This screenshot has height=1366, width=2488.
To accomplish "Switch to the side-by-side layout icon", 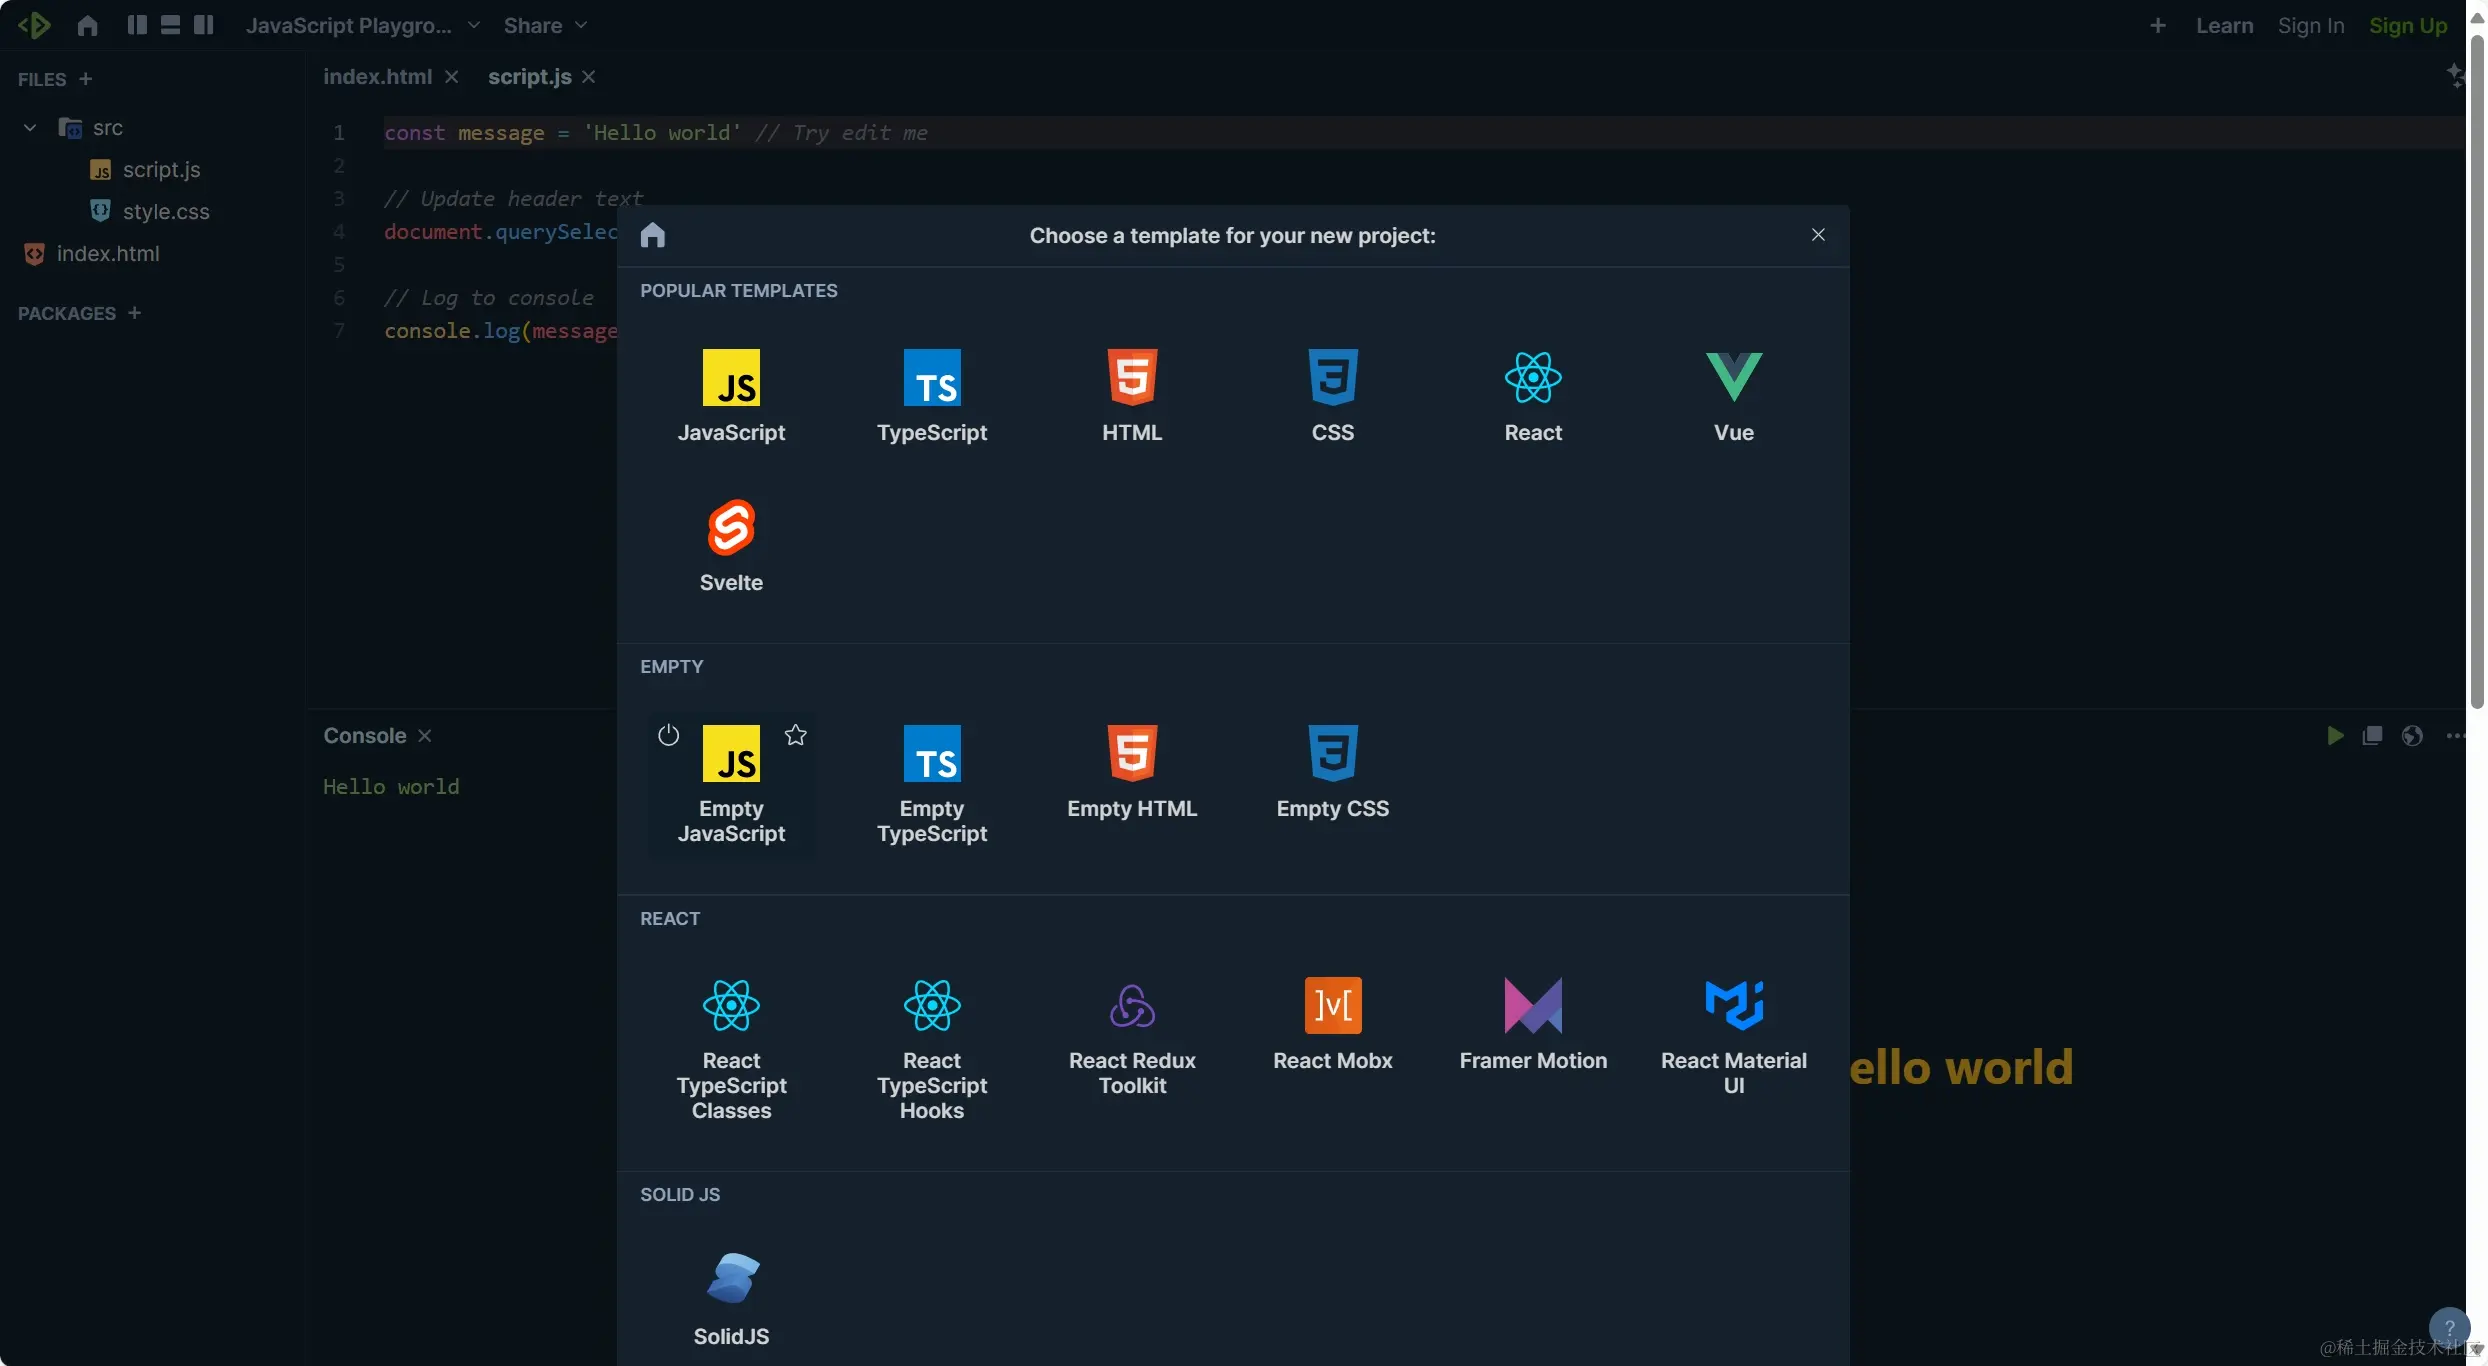I will 137,25.
